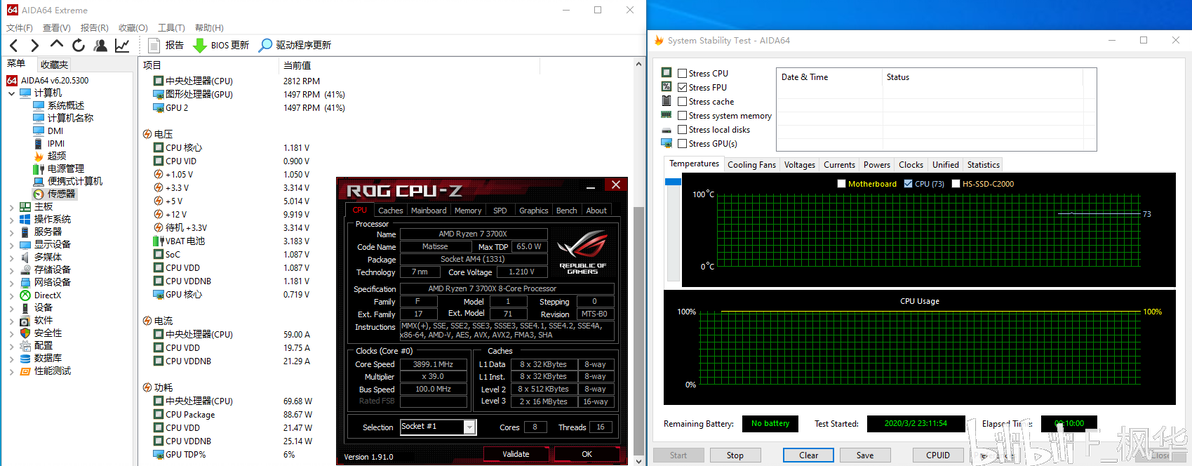Switch to Statistics tab
The height and width of the screenshot is (466, 1192).
pyautogui.click(x=983, y=164)
